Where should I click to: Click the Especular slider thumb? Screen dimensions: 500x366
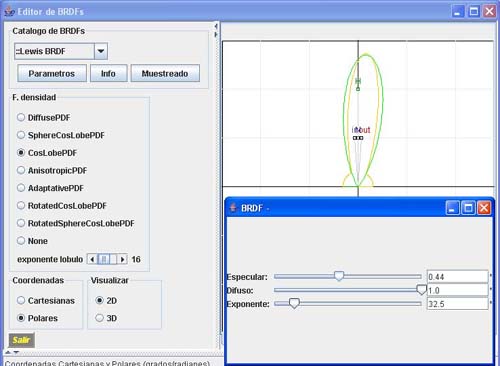[x=339, y=276]
